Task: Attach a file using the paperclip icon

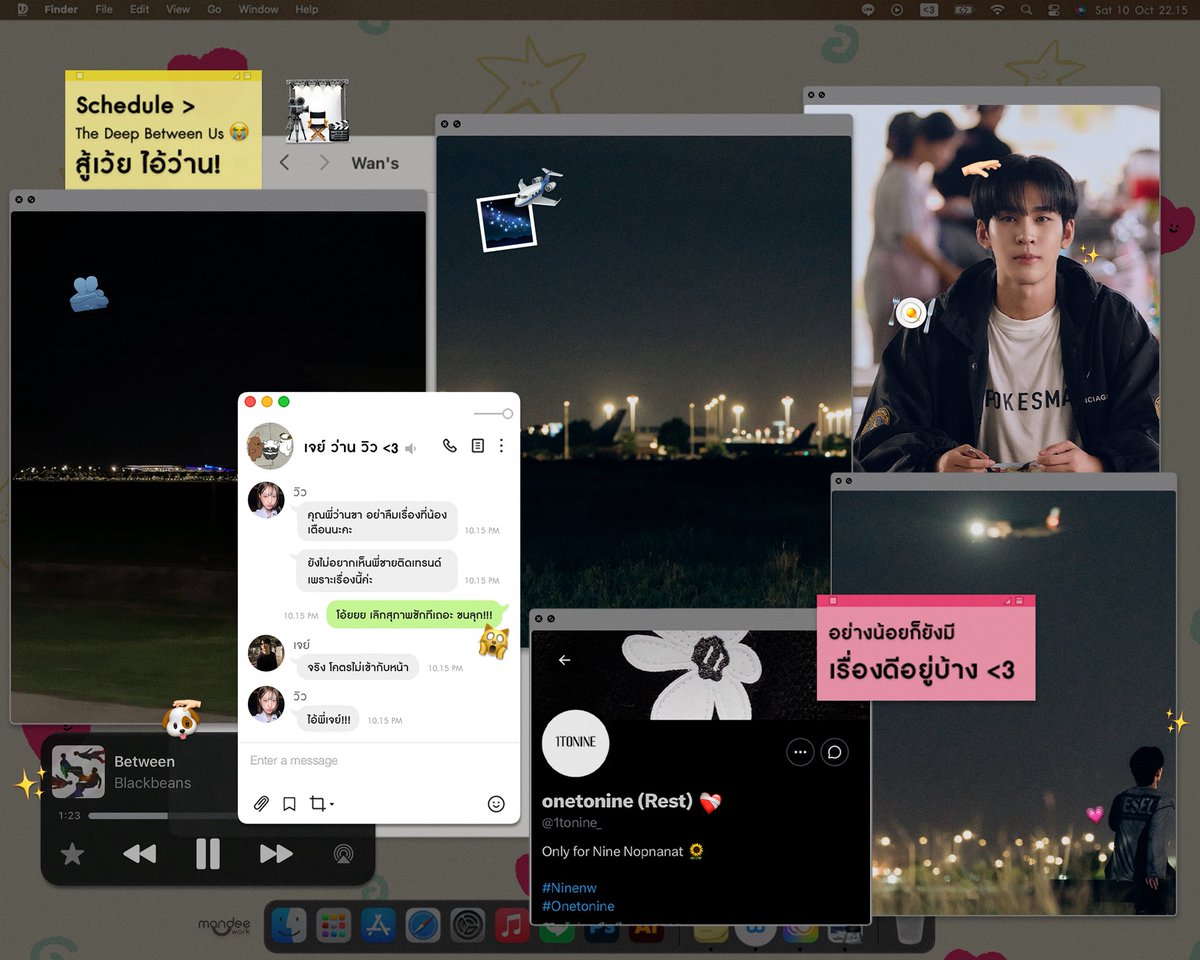Action: point(261,803)
